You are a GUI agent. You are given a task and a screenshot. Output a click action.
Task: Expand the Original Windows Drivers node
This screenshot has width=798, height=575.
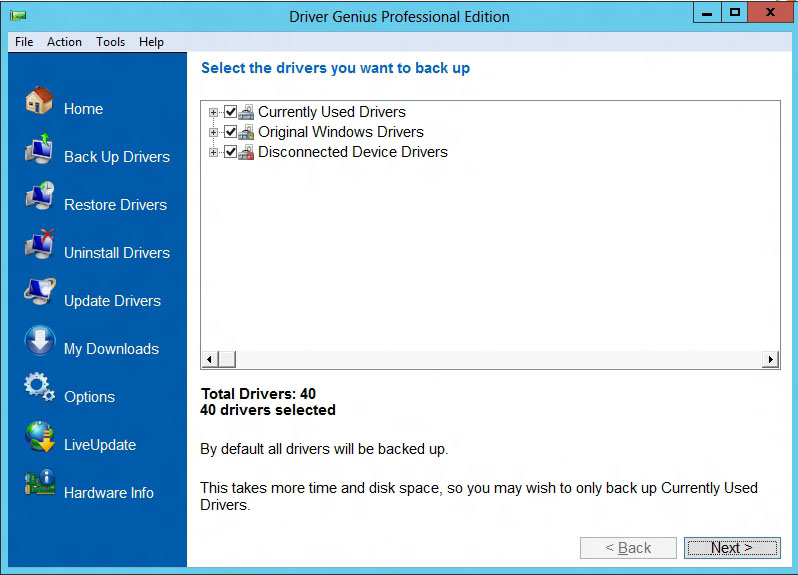click(213, 132)
